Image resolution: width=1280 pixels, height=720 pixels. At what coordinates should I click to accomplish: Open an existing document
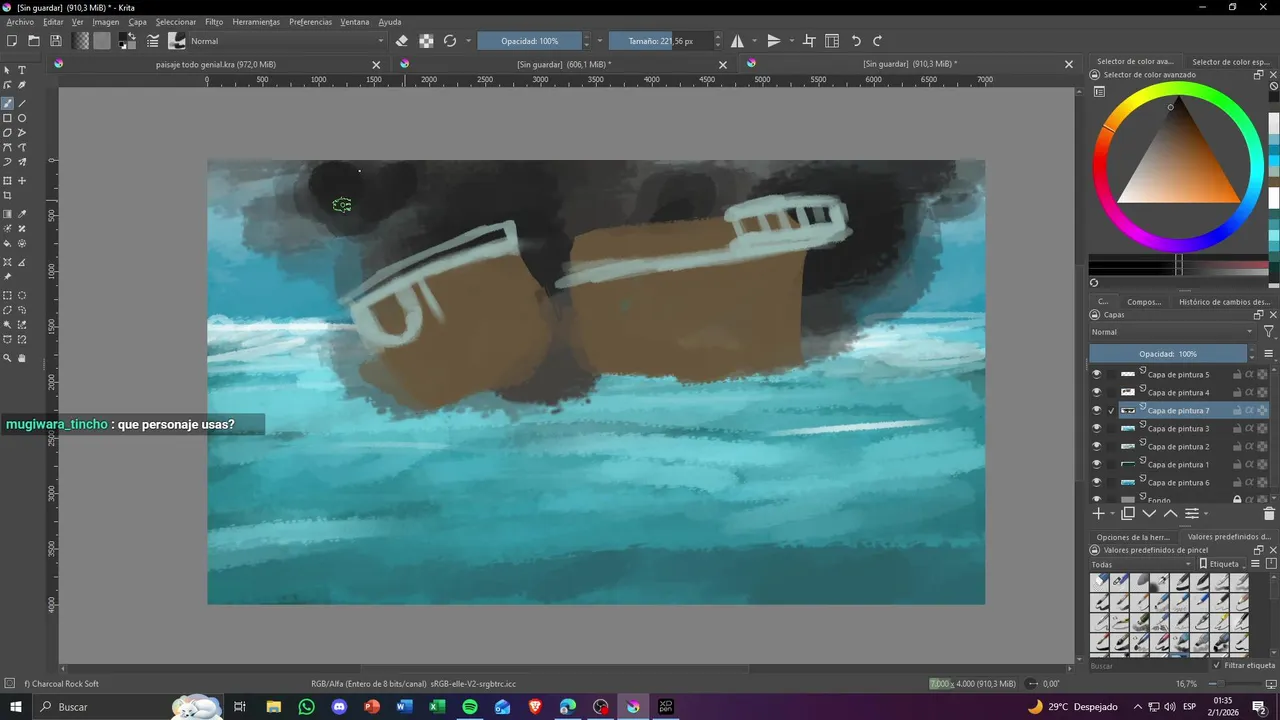click(x=34, y=41)
